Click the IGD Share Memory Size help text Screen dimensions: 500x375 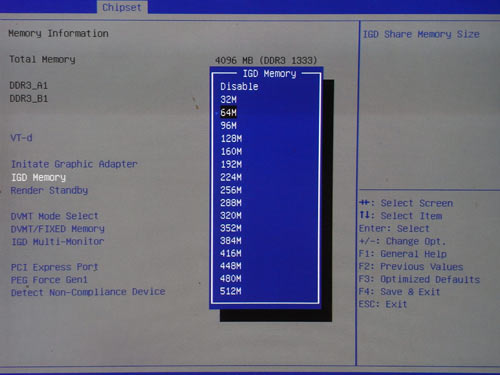tap(421, 34)
